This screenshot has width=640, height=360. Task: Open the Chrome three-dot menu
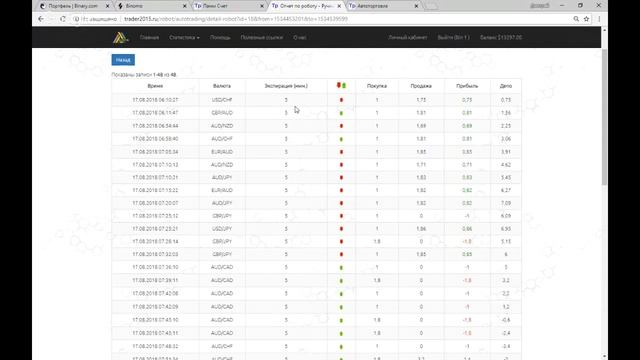click(x=599, y=19)
